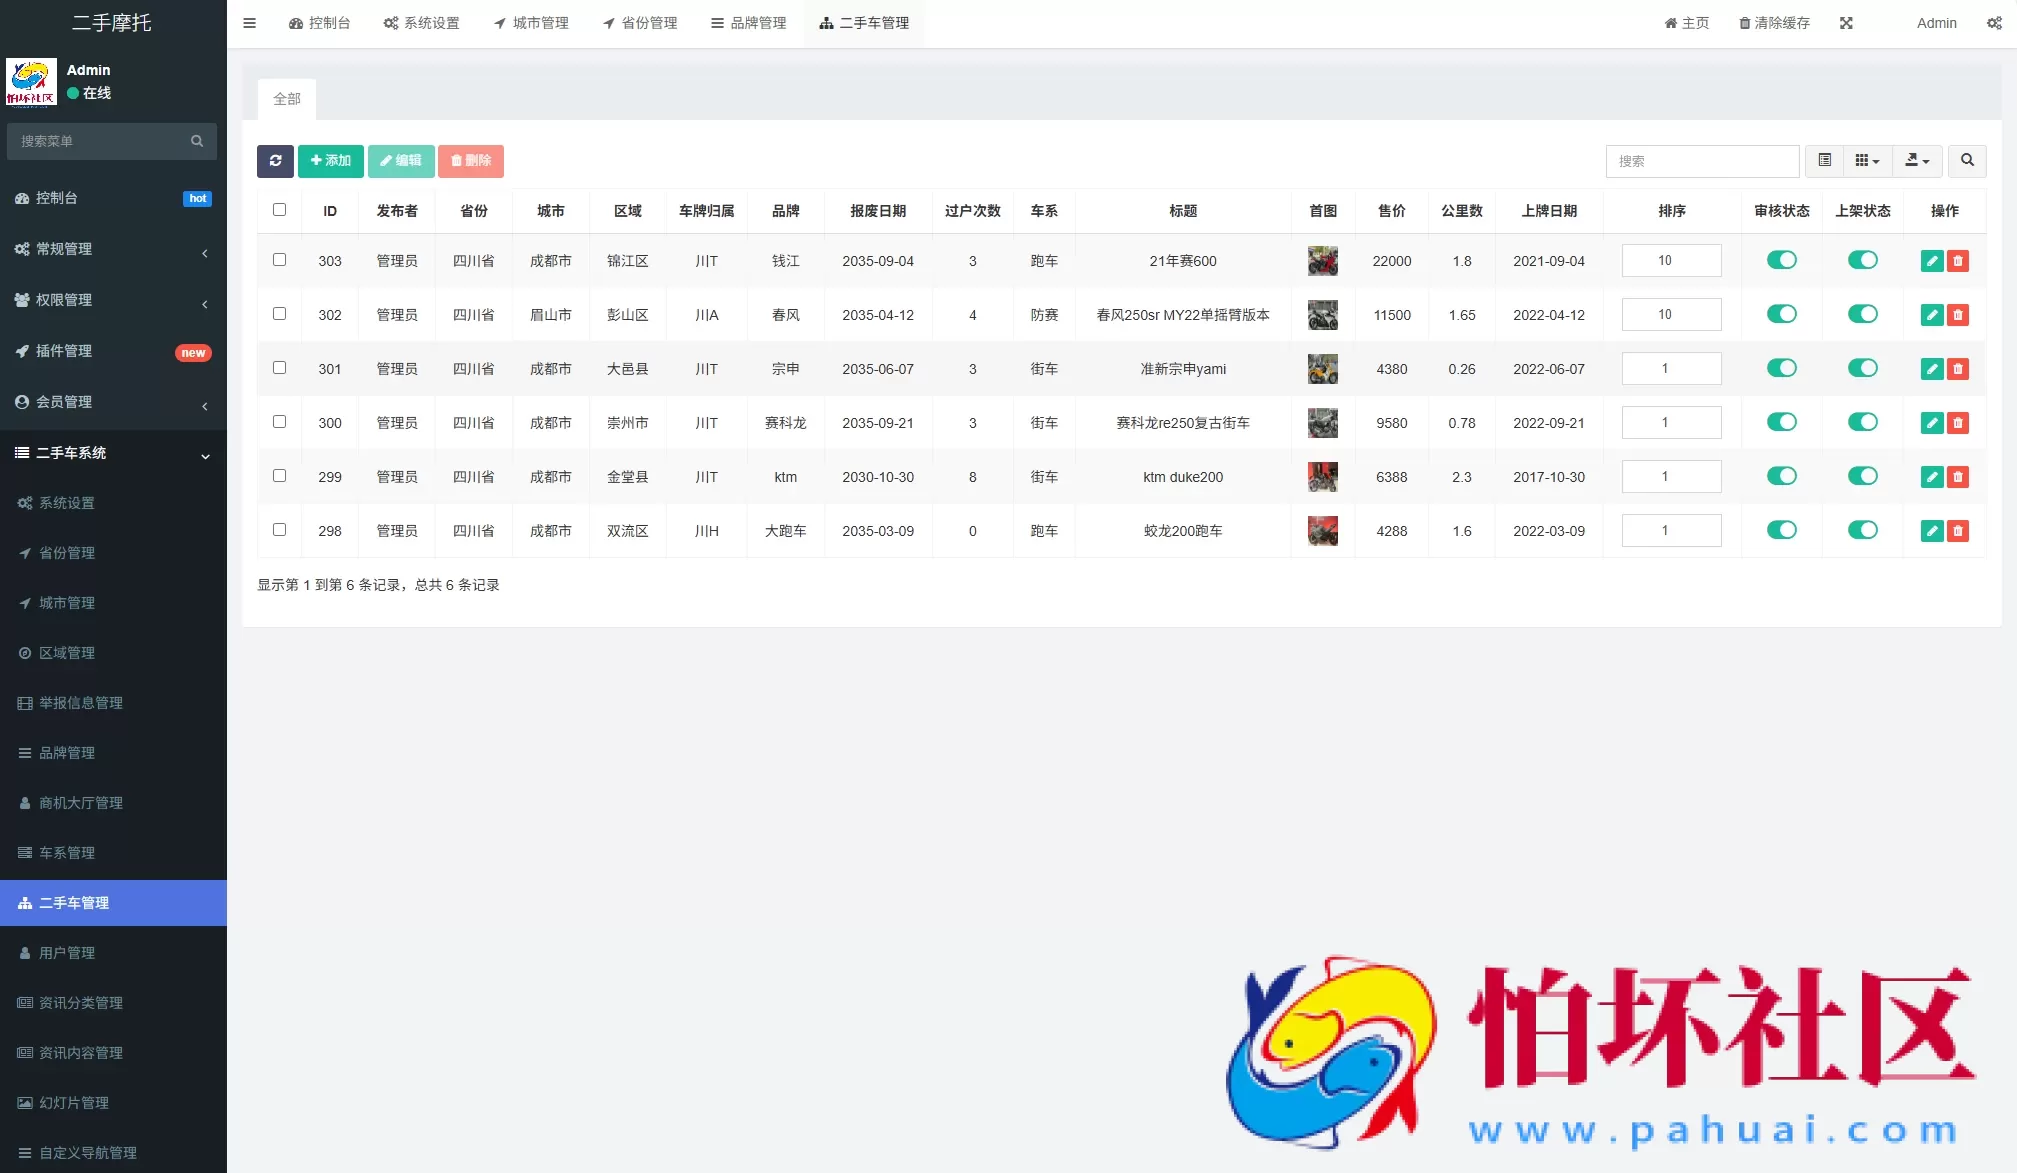Click the 排序 input field of row 300
Image resolution: width=2017 pixels, height=1173 pixels.
point(1671,423)
